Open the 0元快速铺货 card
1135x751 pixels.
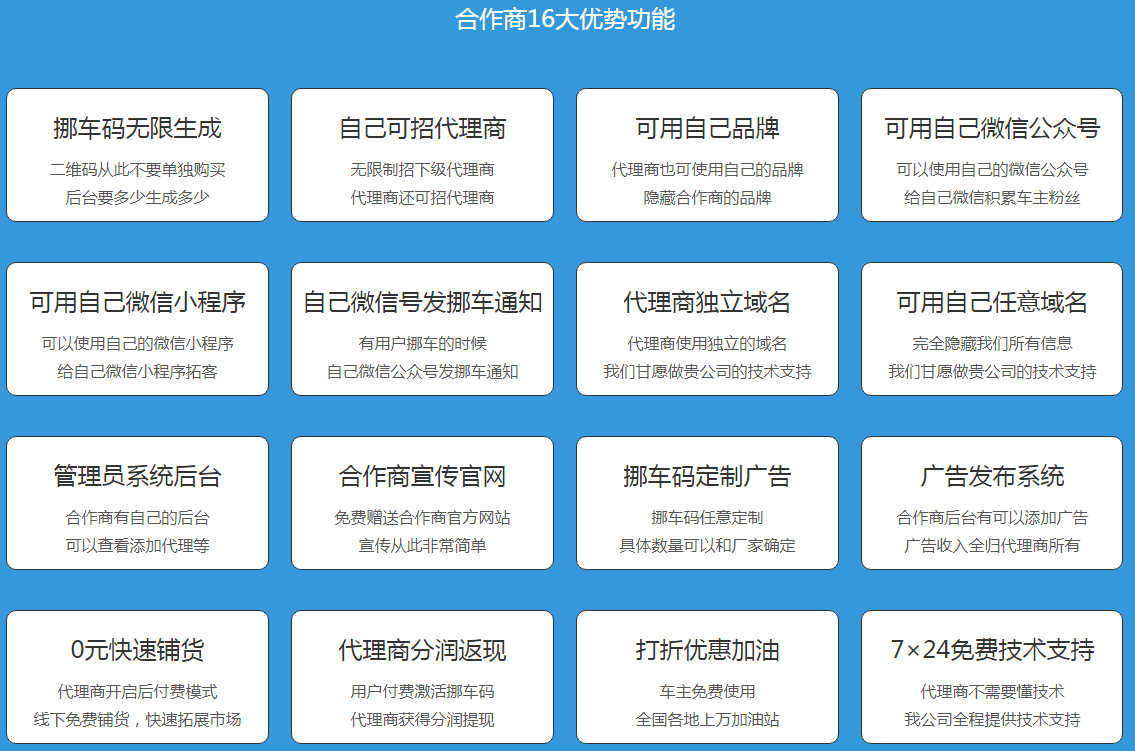click(x=137, y=677)
